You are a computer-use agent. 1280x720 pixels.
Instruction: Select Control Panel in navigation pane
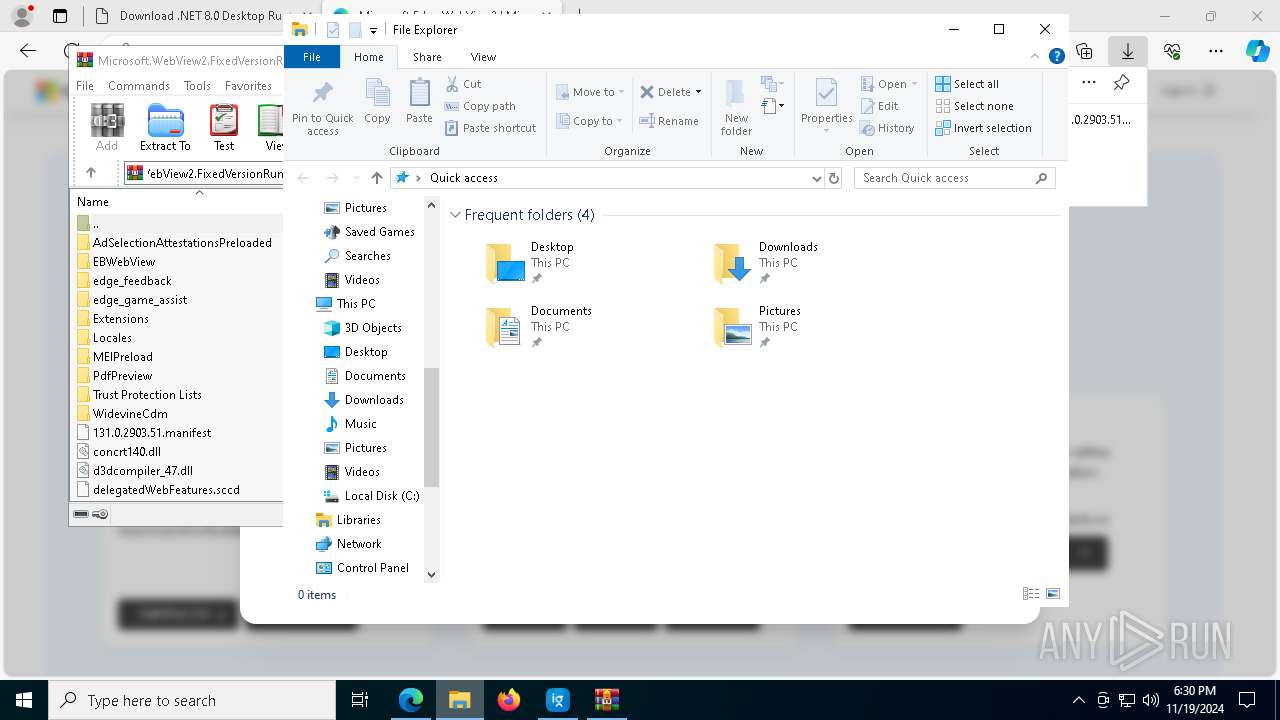click(x=363, y=568)
